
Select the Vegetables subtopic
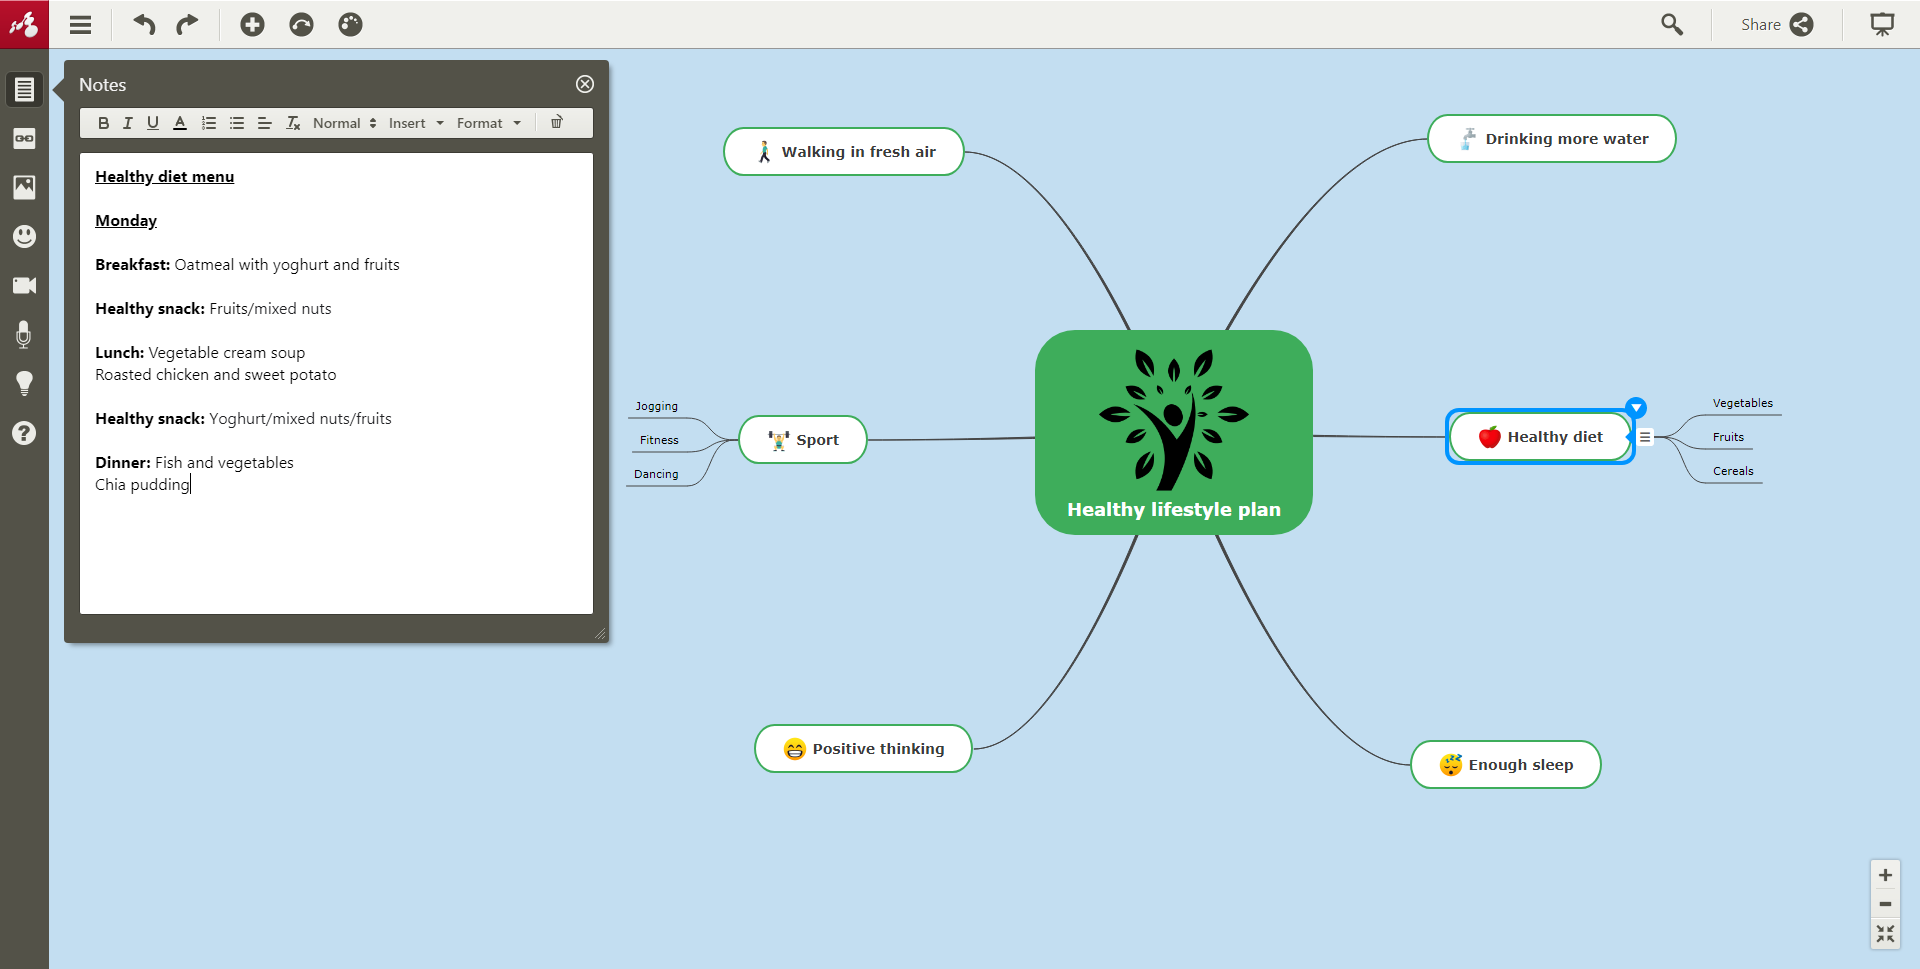click(1743, 404)
